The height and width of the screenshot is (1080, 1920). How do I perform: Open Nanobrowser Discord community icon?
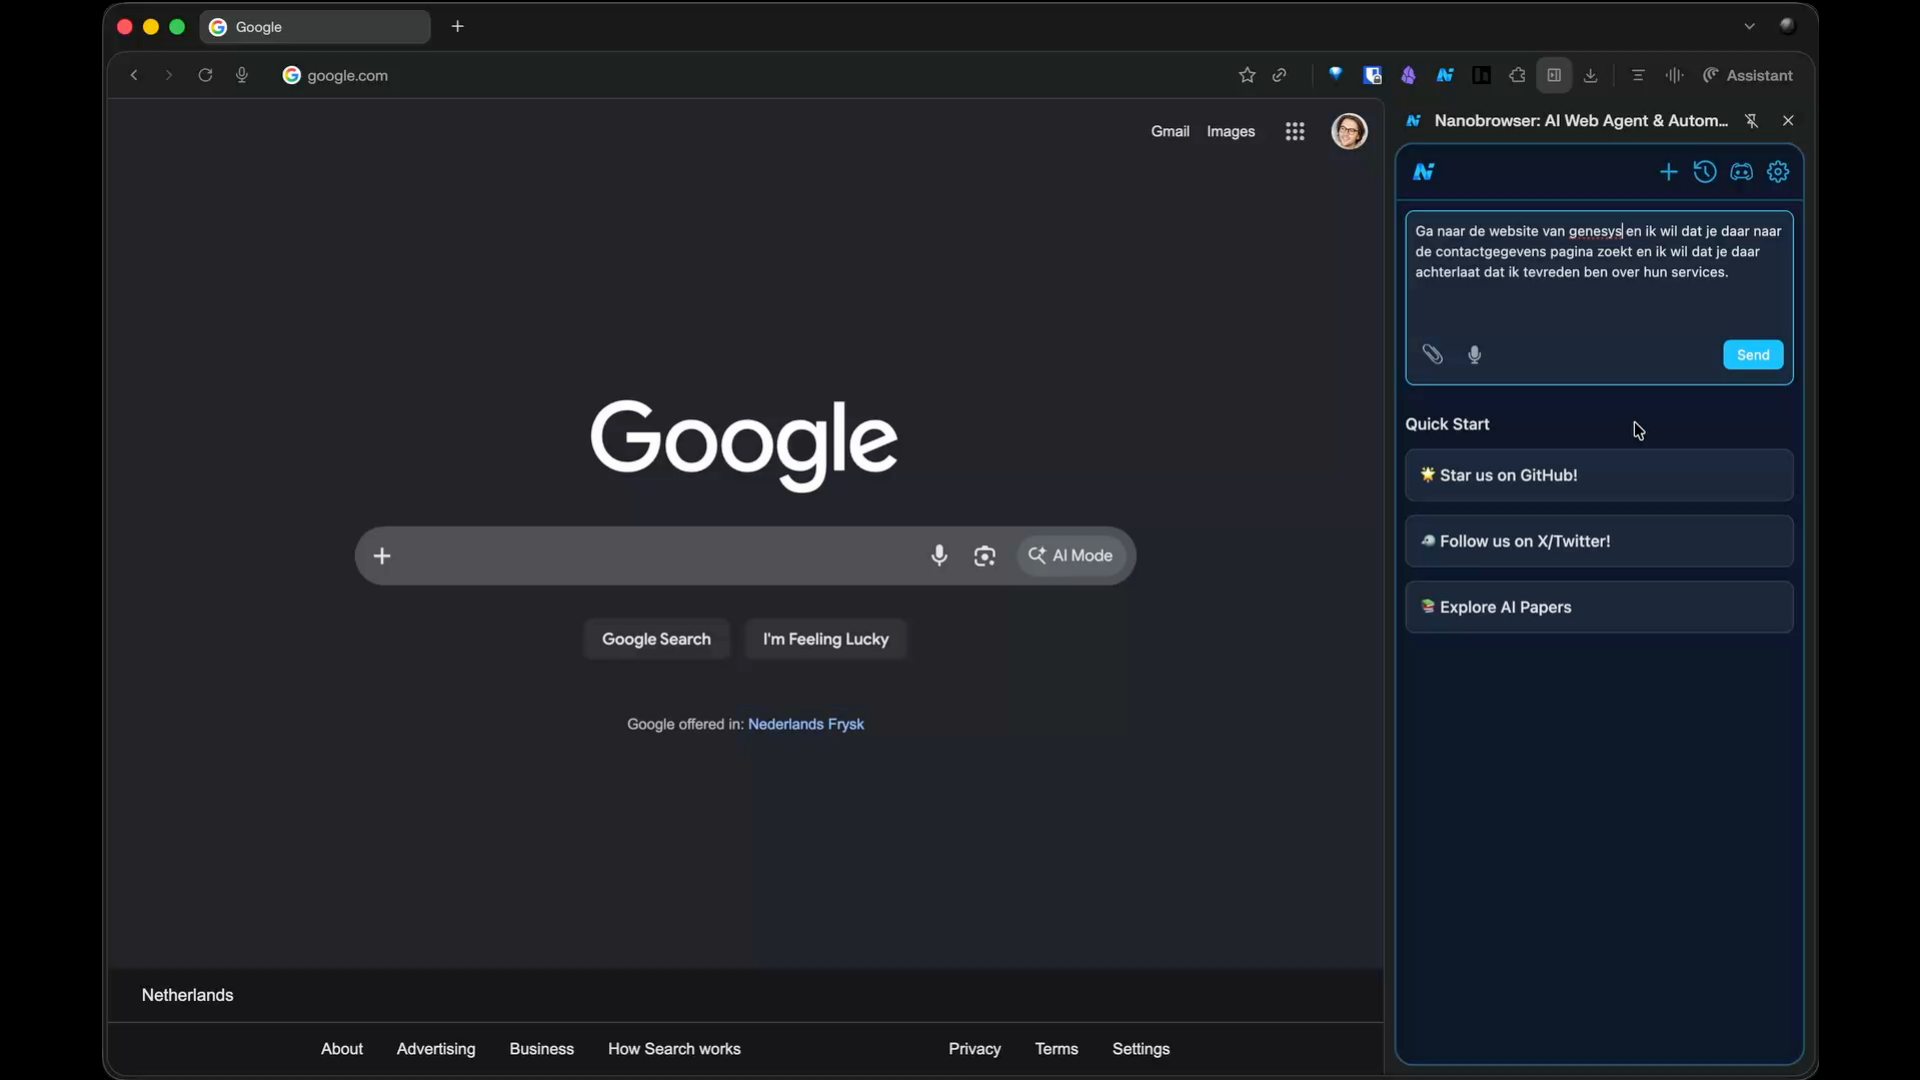1742,172
